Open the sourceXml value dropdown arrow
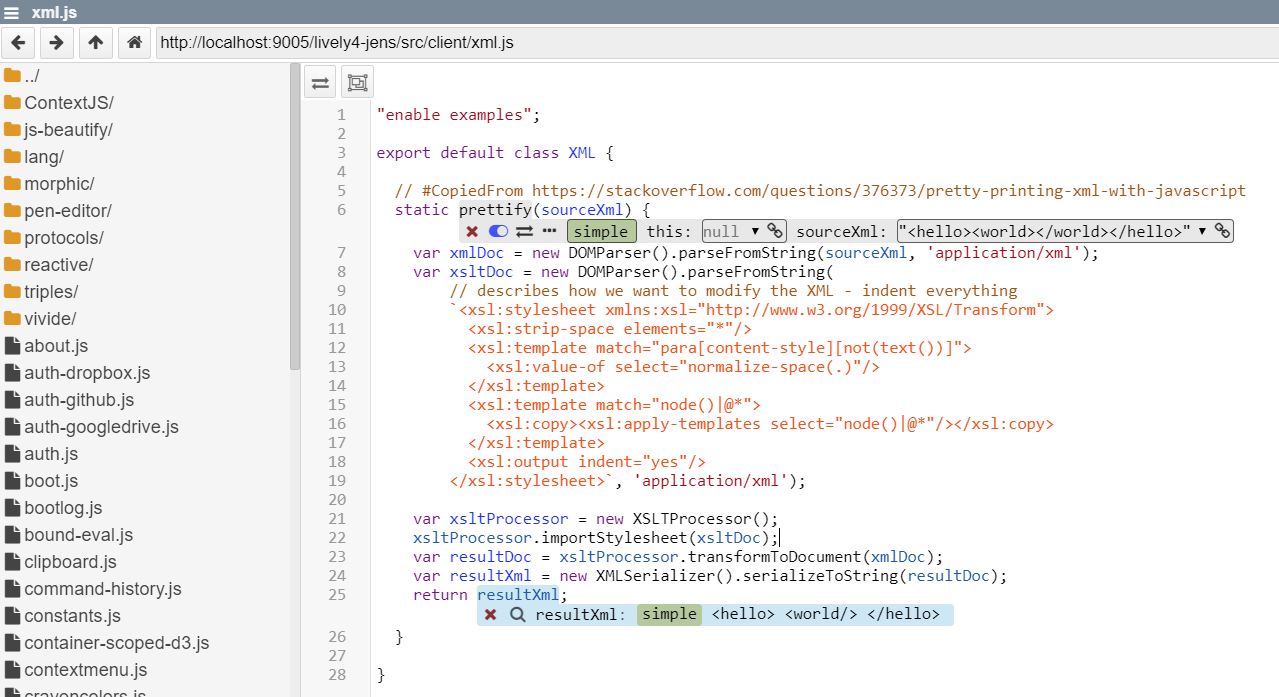 click(x=1202, y=231)
